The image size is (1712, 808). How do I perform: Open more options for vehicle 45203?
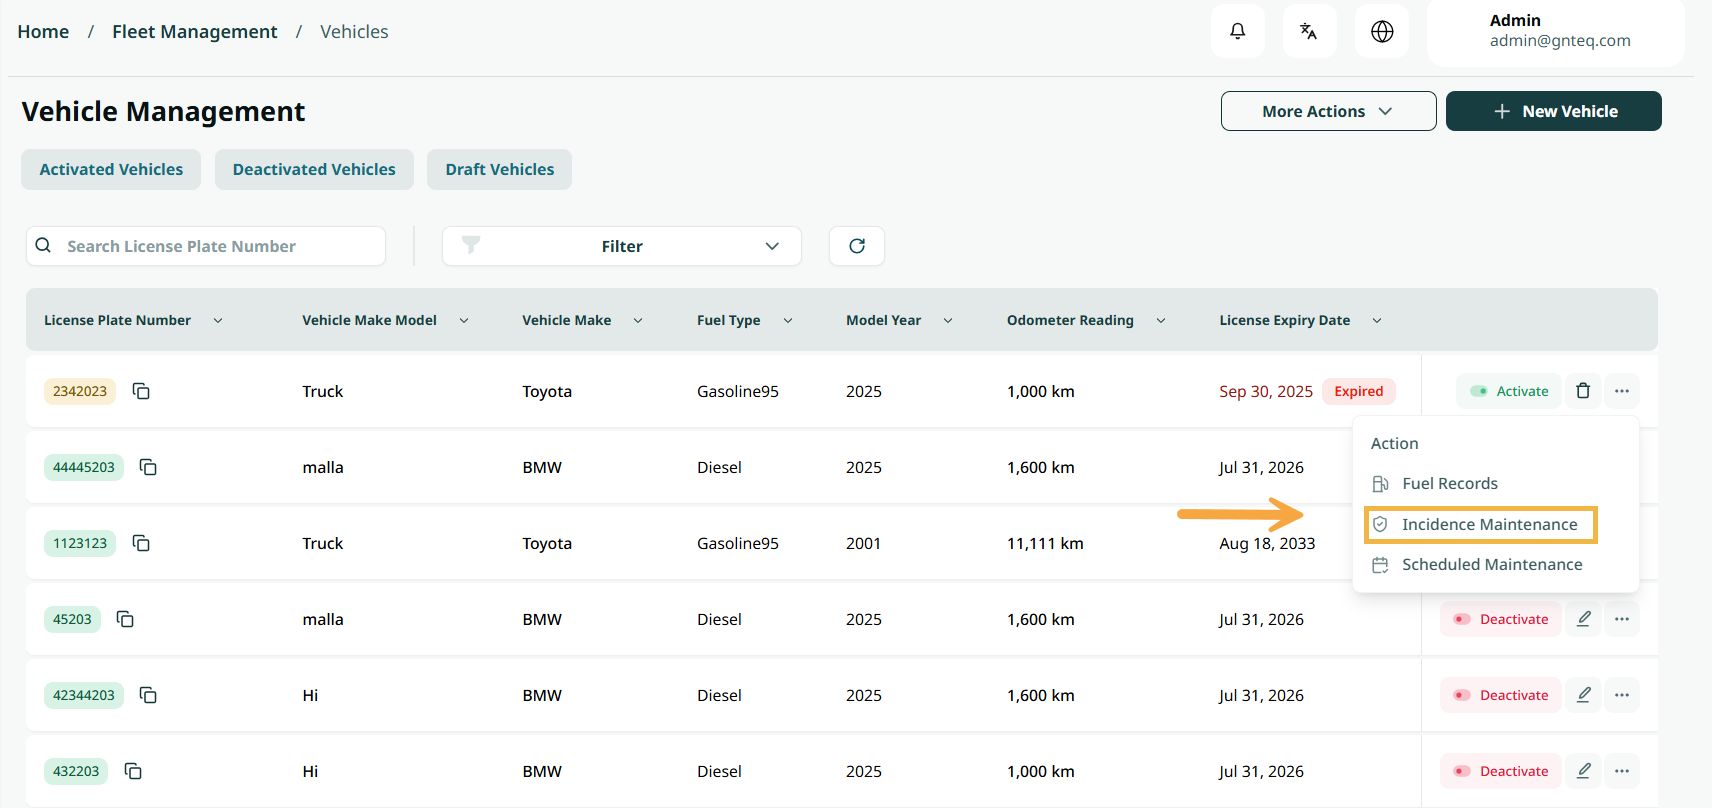[x=1622, y=619]
